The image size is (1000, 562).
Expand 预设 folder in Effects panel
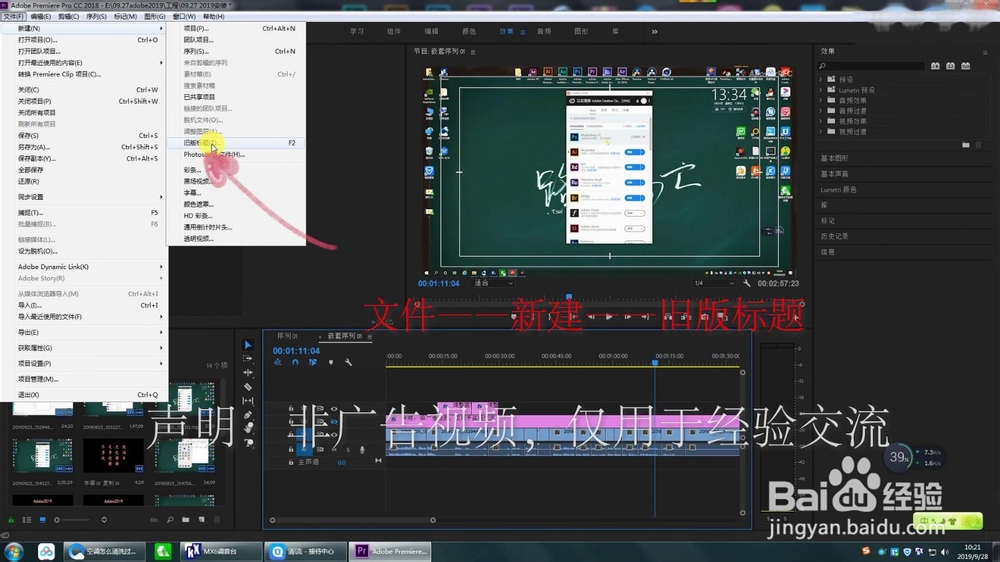tap(821, 80)
